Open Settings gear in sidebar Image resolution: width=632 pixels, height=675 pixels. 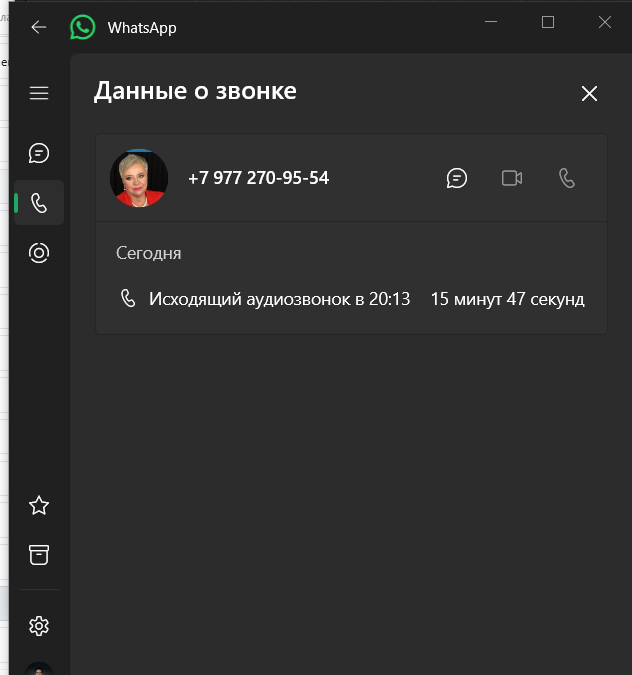tap(39, 626)
